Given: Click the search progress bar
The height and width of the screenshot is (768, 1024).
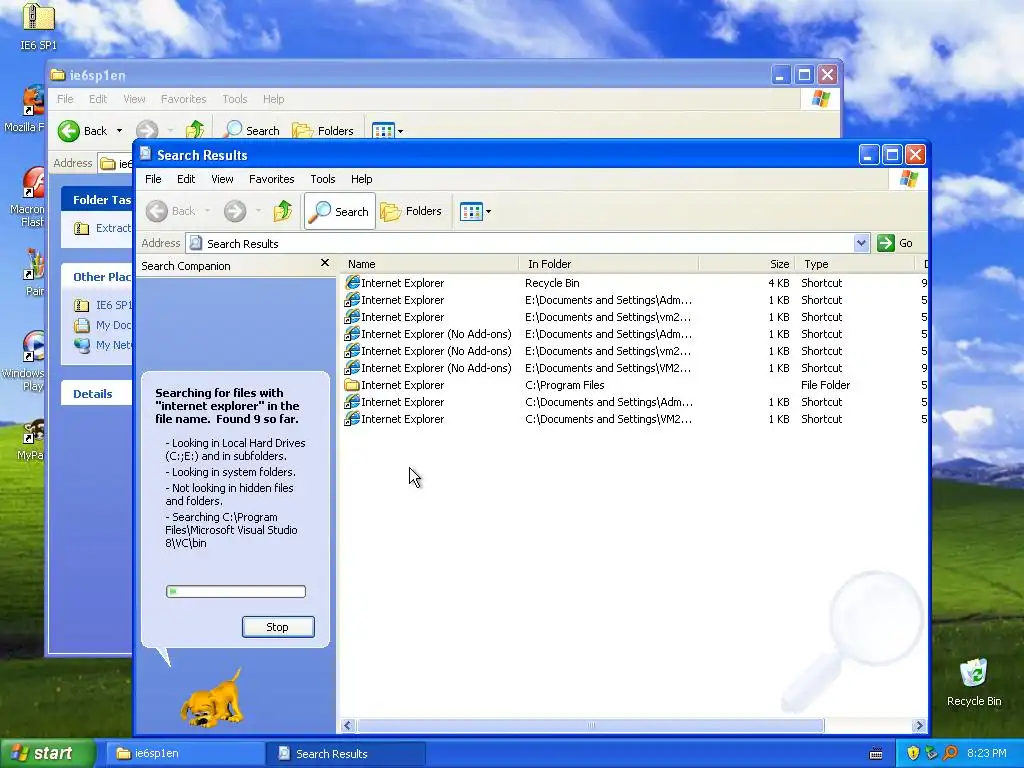Looking at the screenshot, I should [x=236, y=592].
